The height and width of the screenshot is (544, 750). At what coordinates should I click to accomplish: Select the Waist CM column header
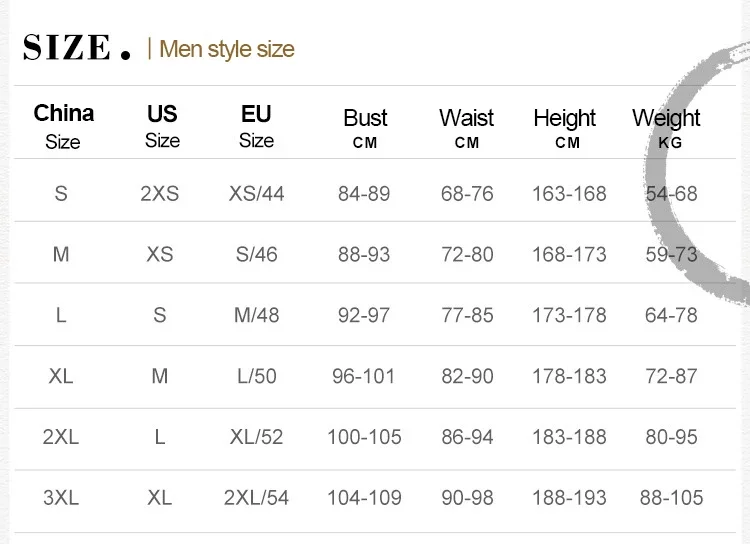pos(467,128)
